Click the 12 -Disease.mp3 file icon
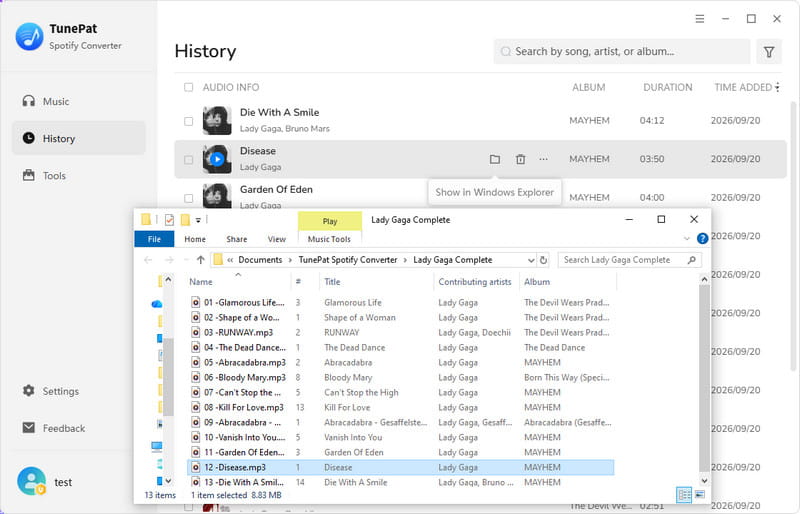This screenshot has width=800, height=514. point(195,467)
